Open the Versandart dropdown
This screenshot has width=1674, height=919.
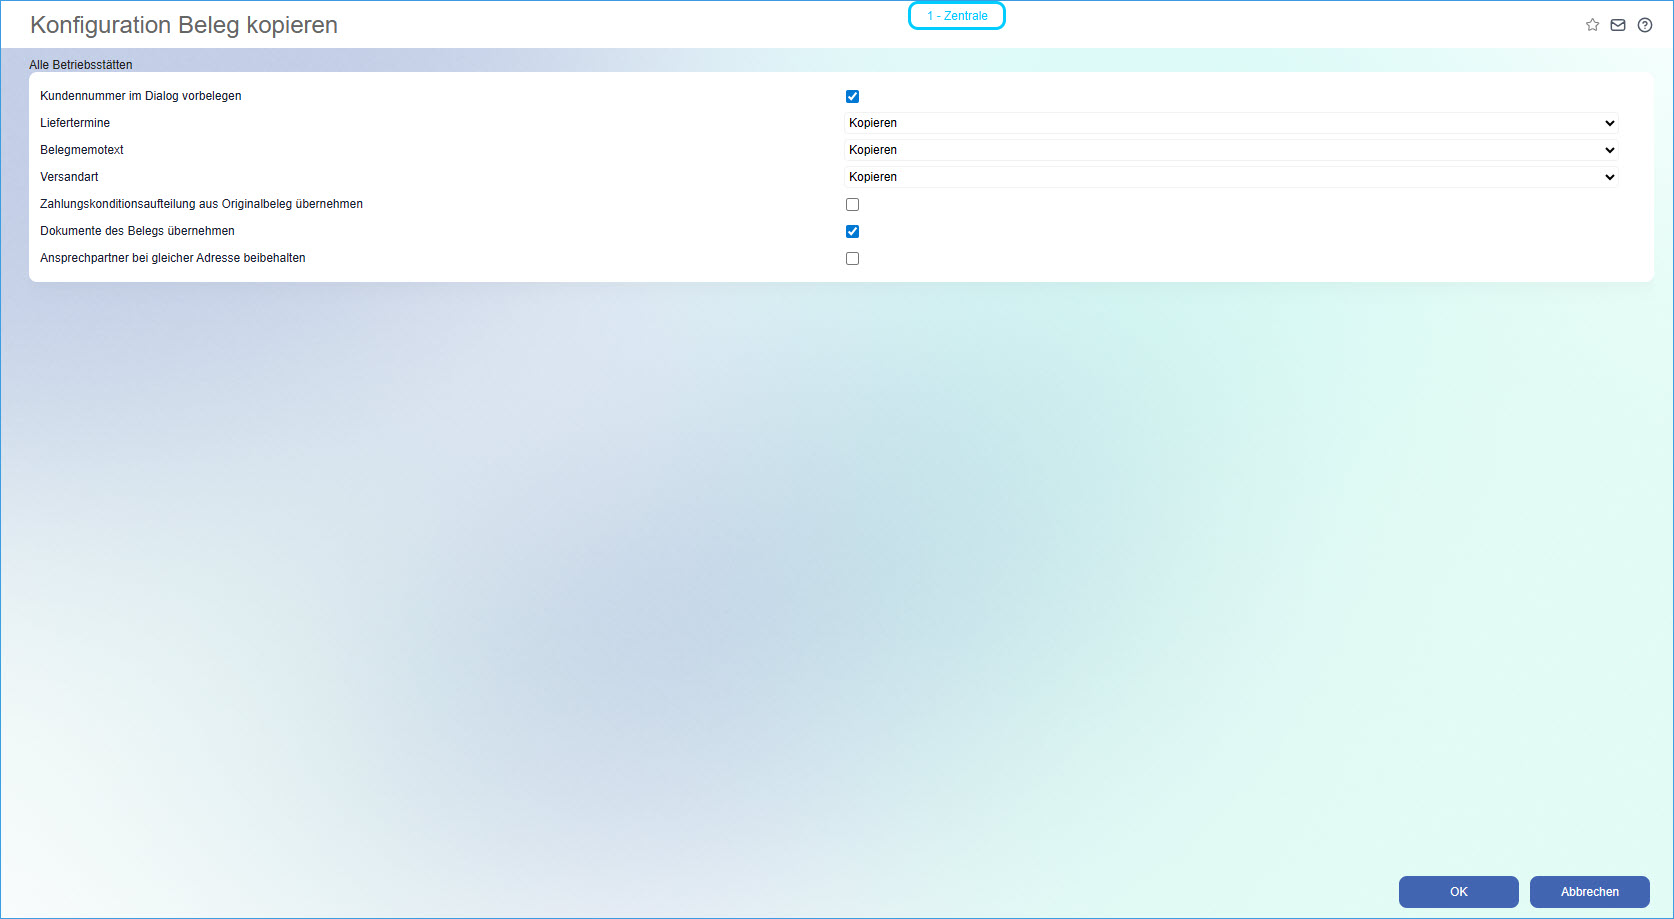tap(1231, 177)
